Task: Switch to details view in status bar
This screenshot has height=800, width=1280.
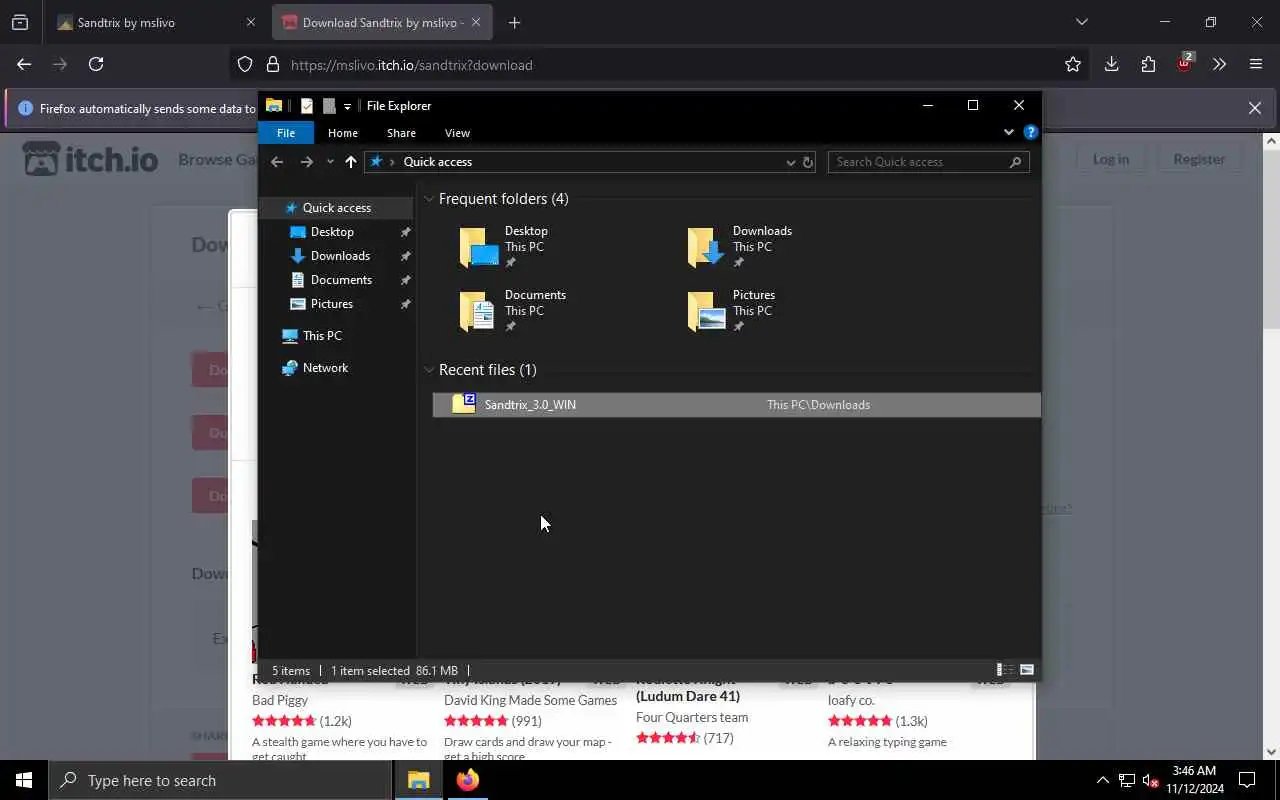Action: [x=1003, y=671]
